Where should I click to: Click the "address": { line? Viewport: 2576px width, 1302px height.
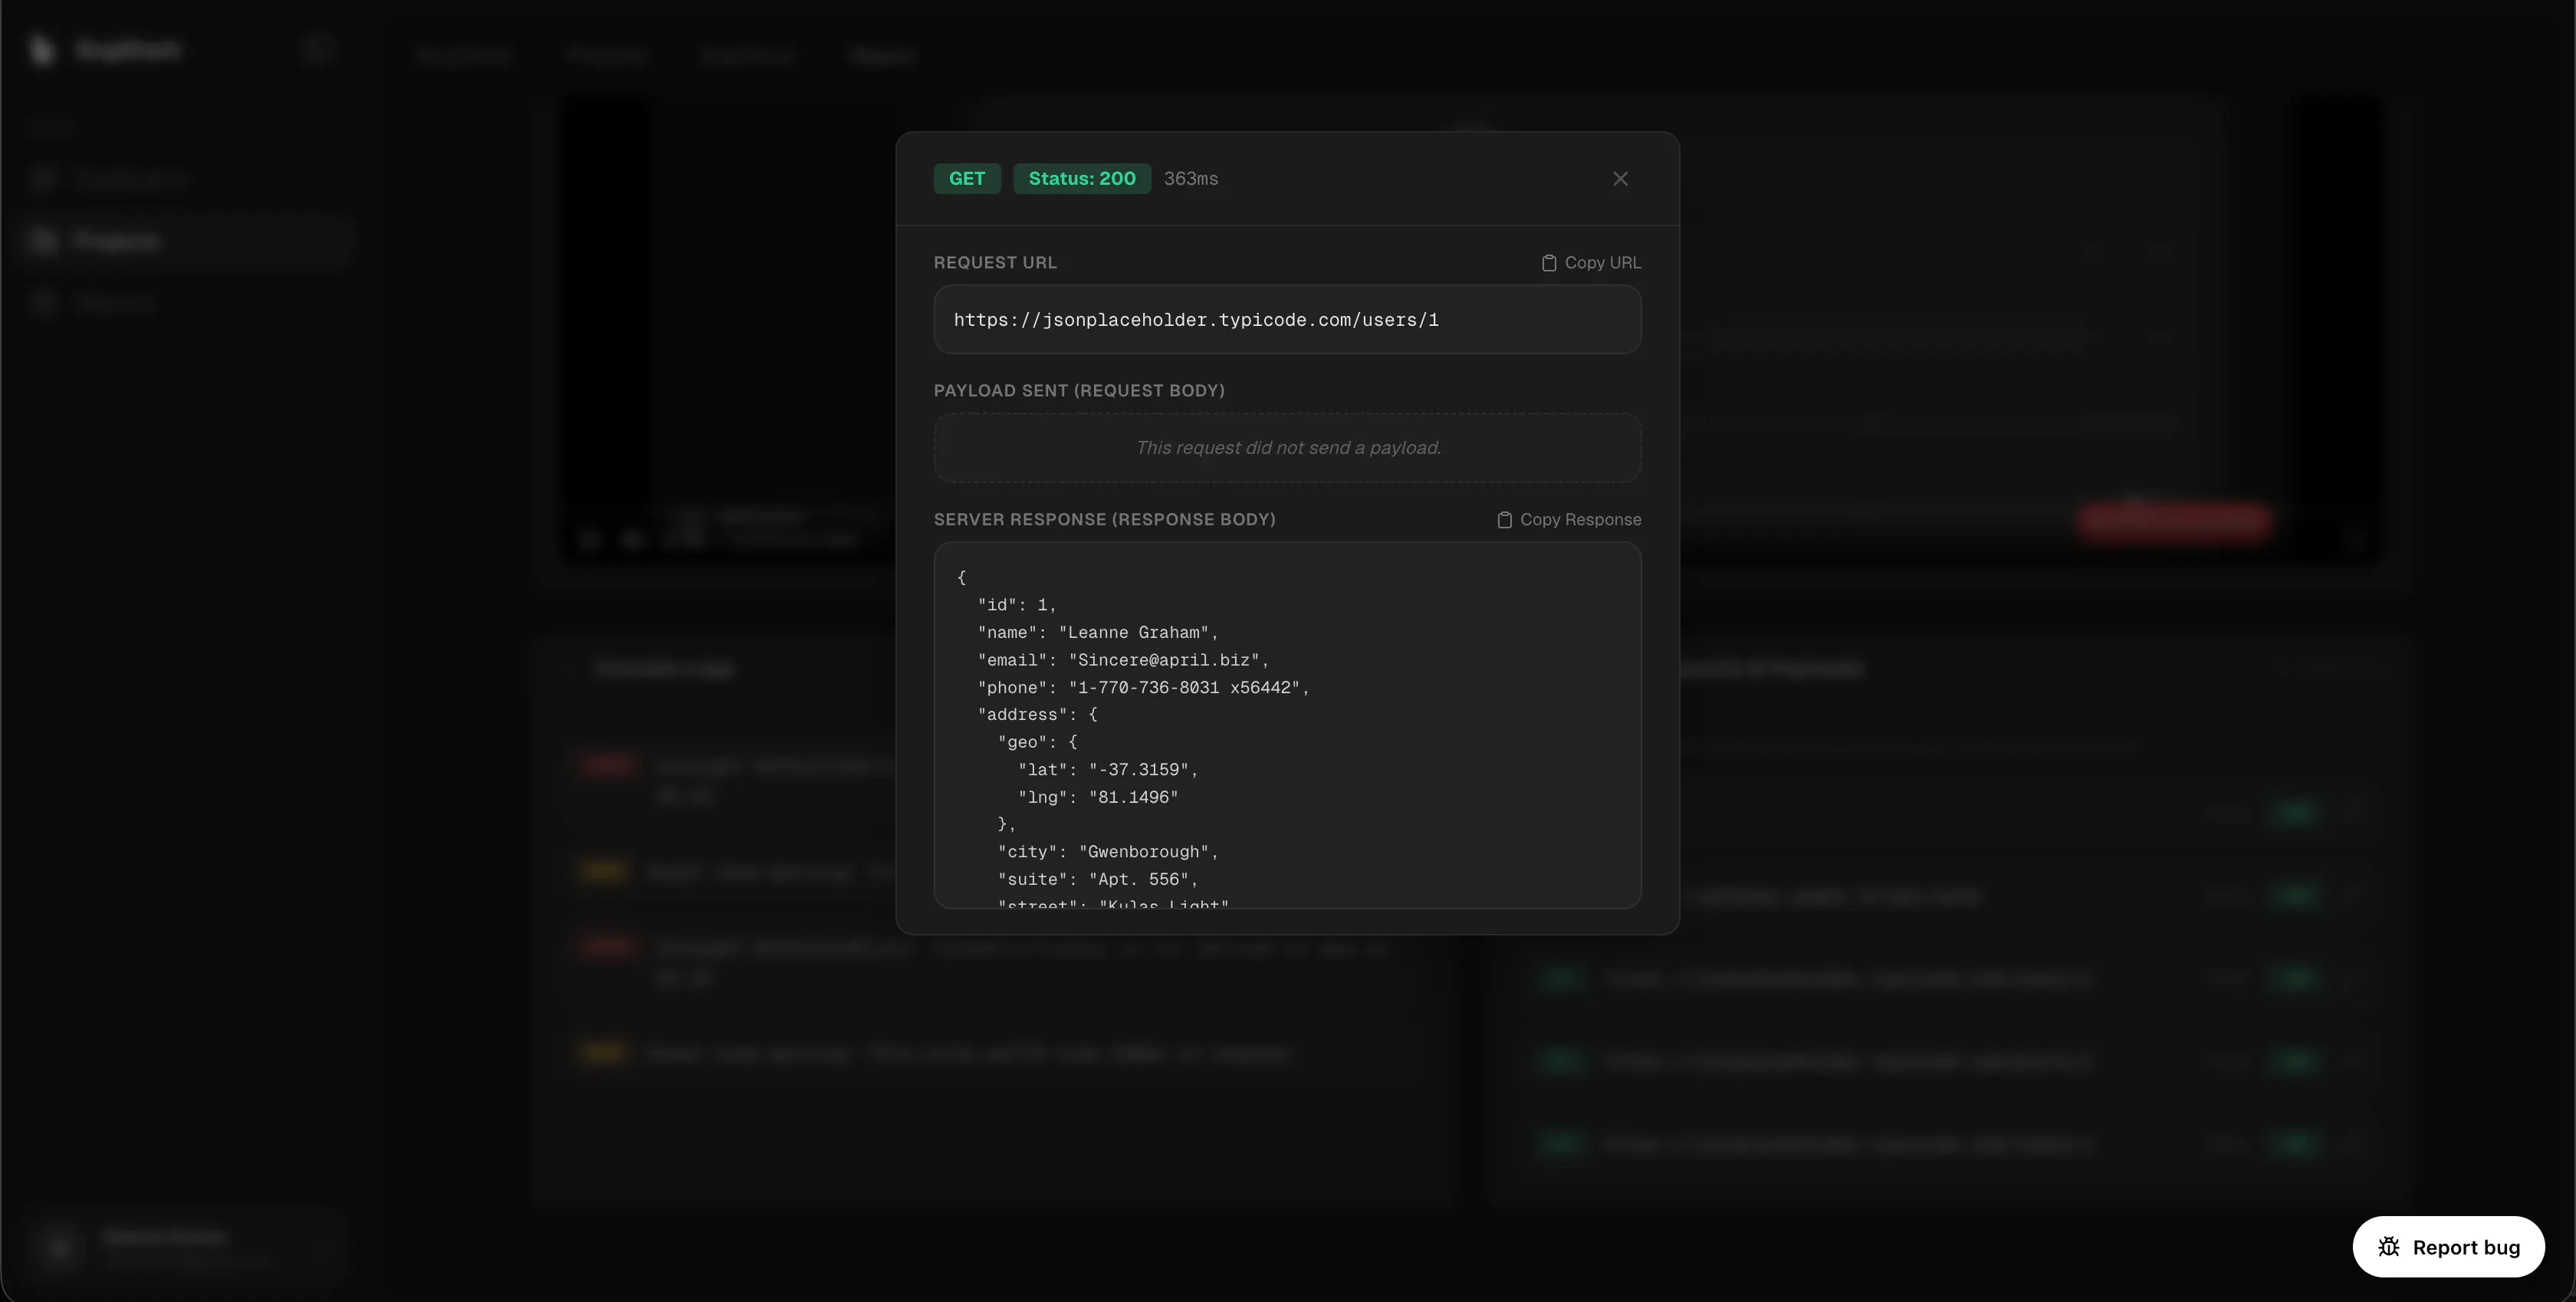pyautogui.click(x=1037, y=715)
